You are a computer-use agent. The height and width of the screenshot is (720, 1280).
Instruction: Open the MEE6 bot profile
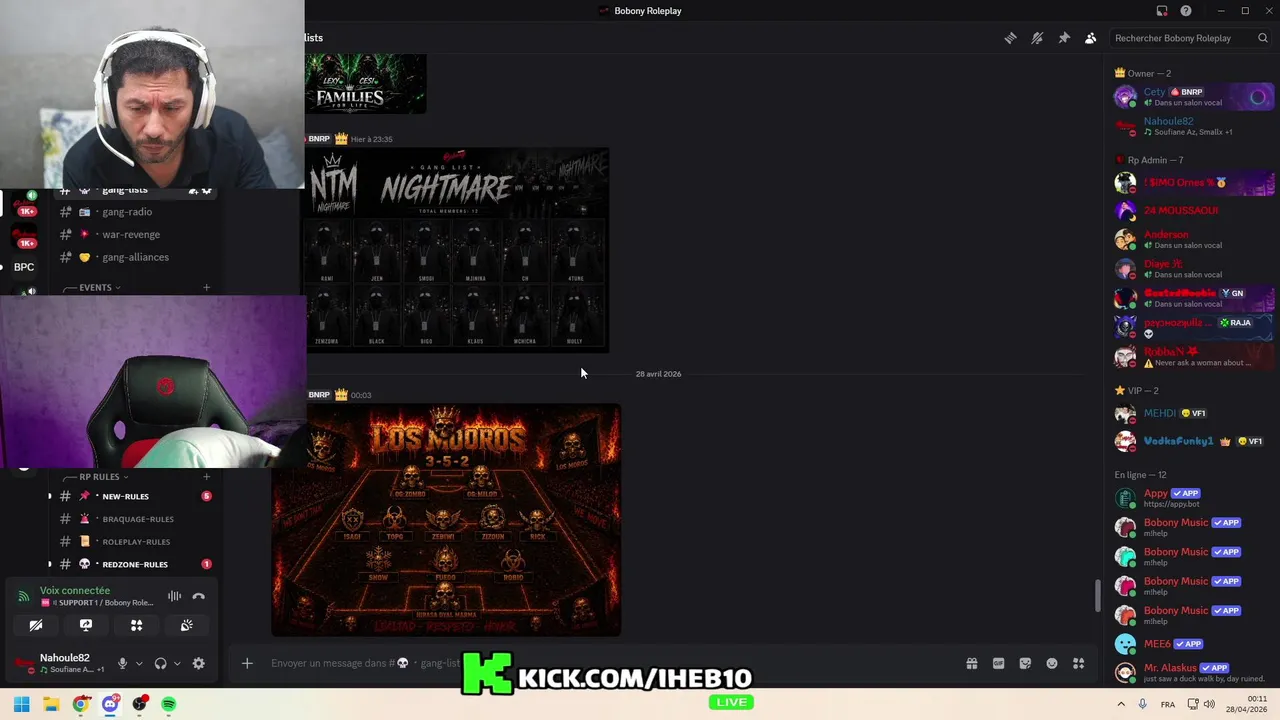[1194, 644]
